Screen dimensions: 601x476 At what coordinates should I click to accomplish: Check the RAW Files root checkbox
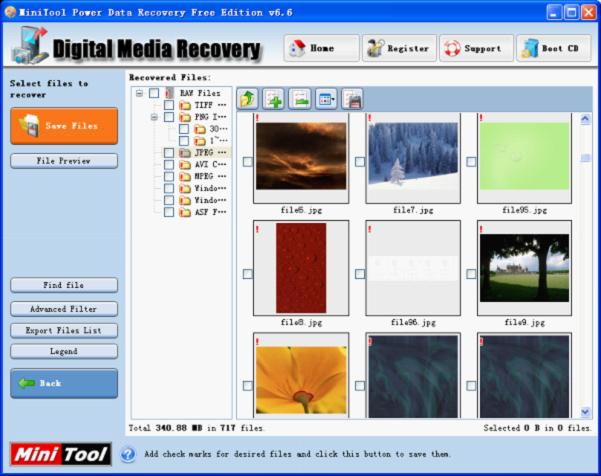(154, 93)
